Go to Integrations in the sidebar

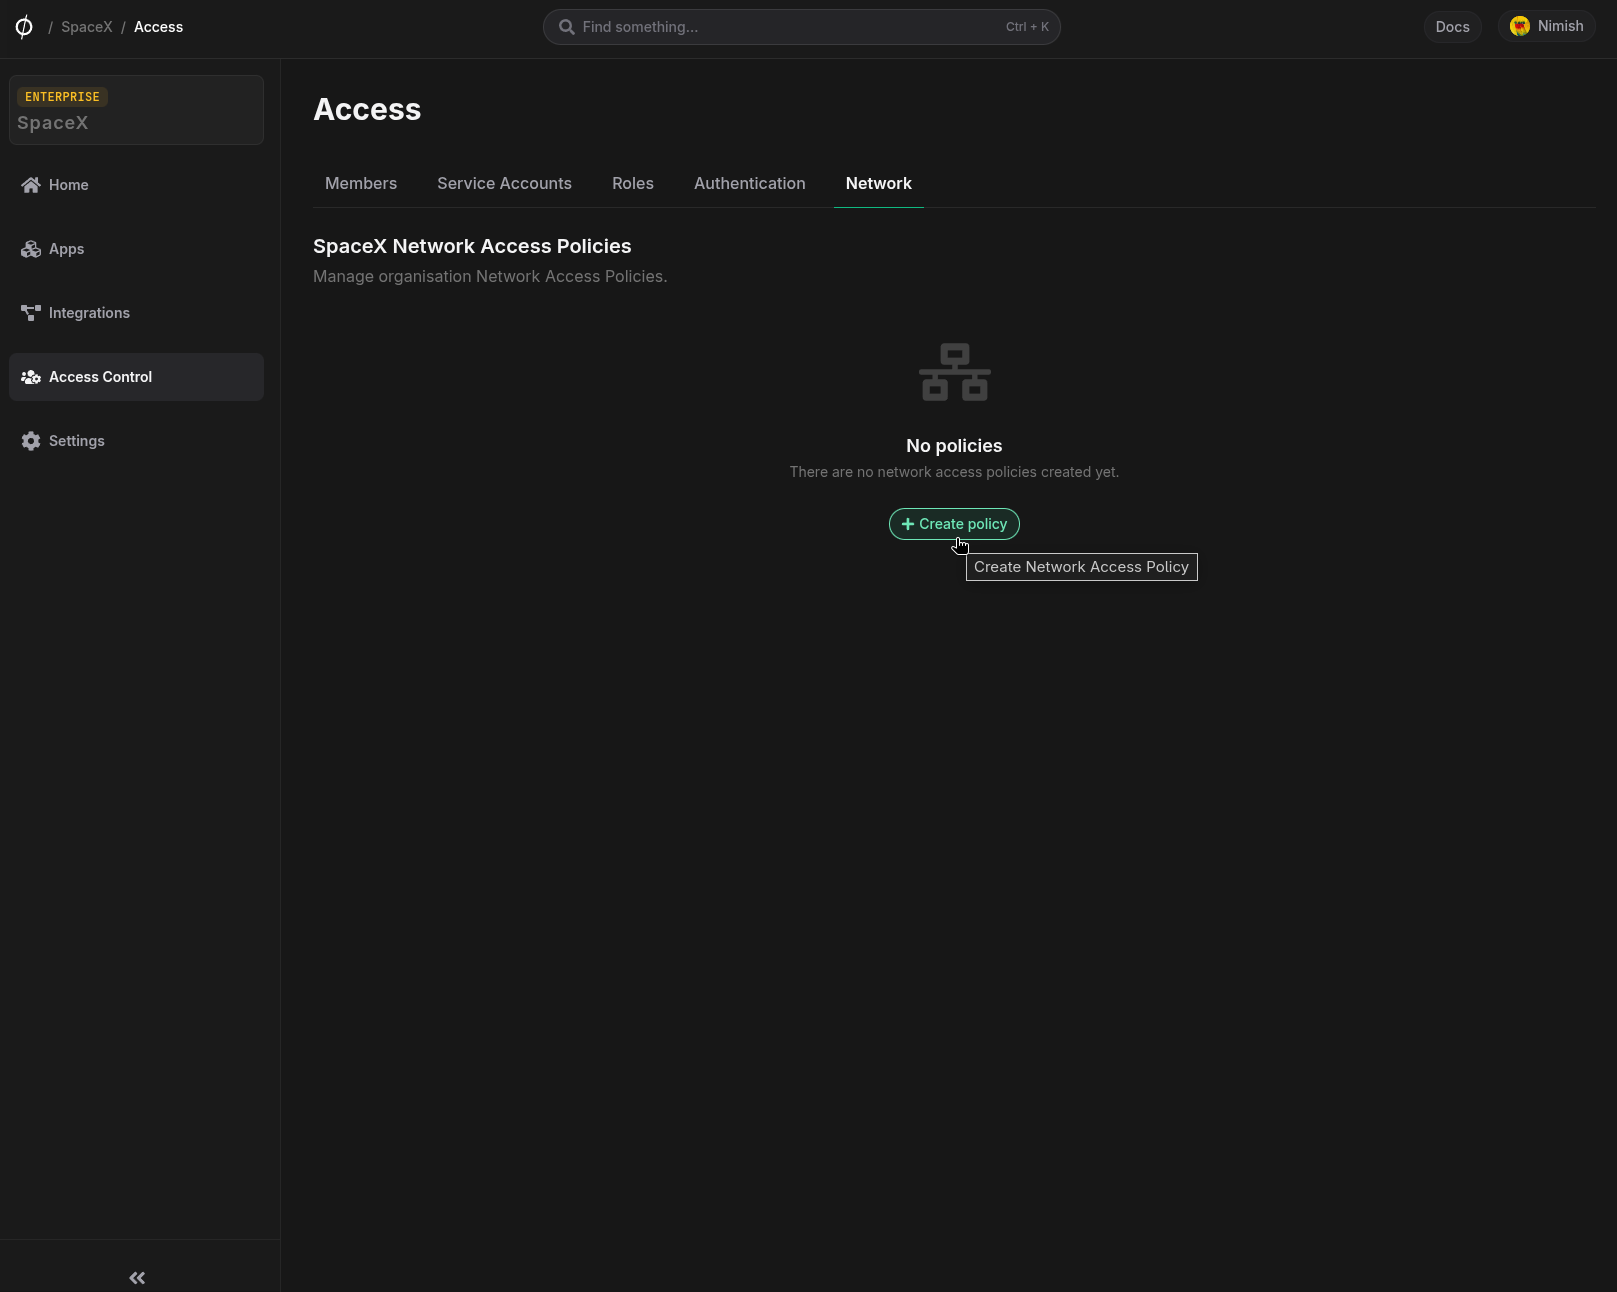[x=136, y=313]
